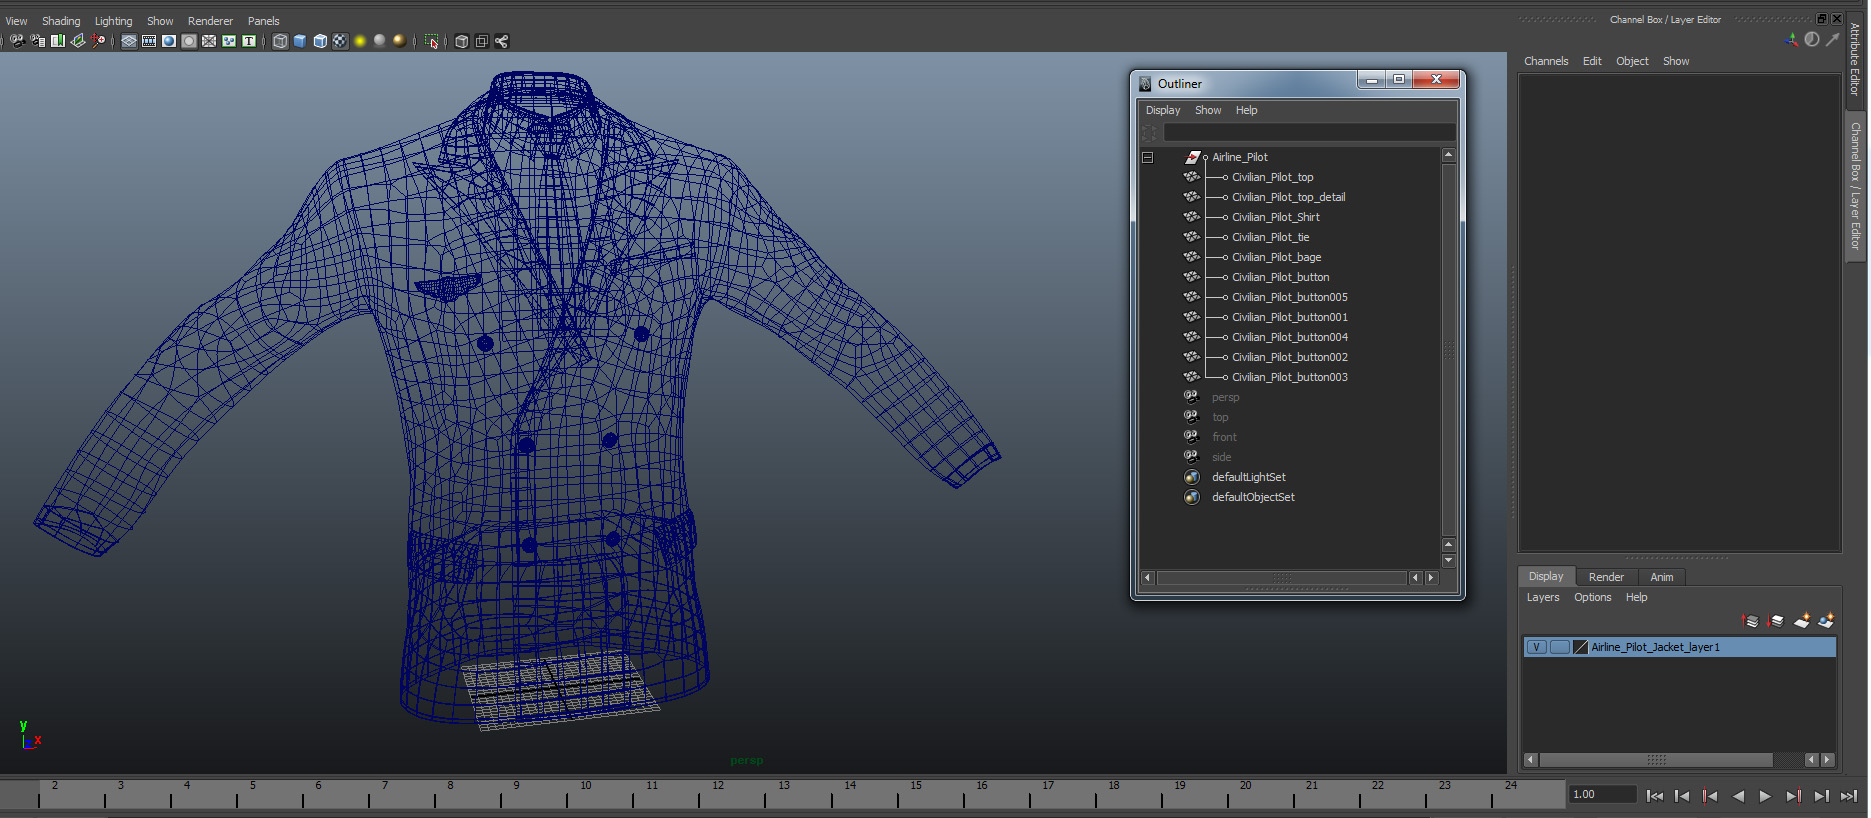The width and height of the screenshot is (1871, 818).
Task: Open the Outliner Help menu
Action: [x=1246, y=110]
